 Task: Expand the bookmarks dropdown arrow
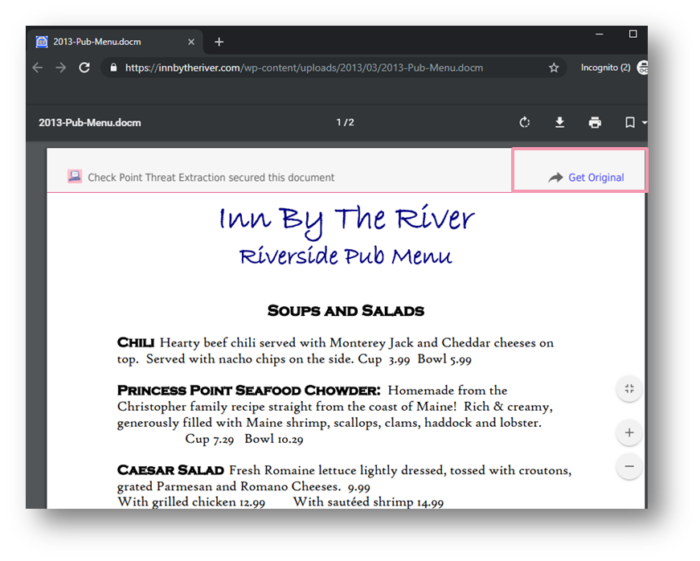click(645, 123)
